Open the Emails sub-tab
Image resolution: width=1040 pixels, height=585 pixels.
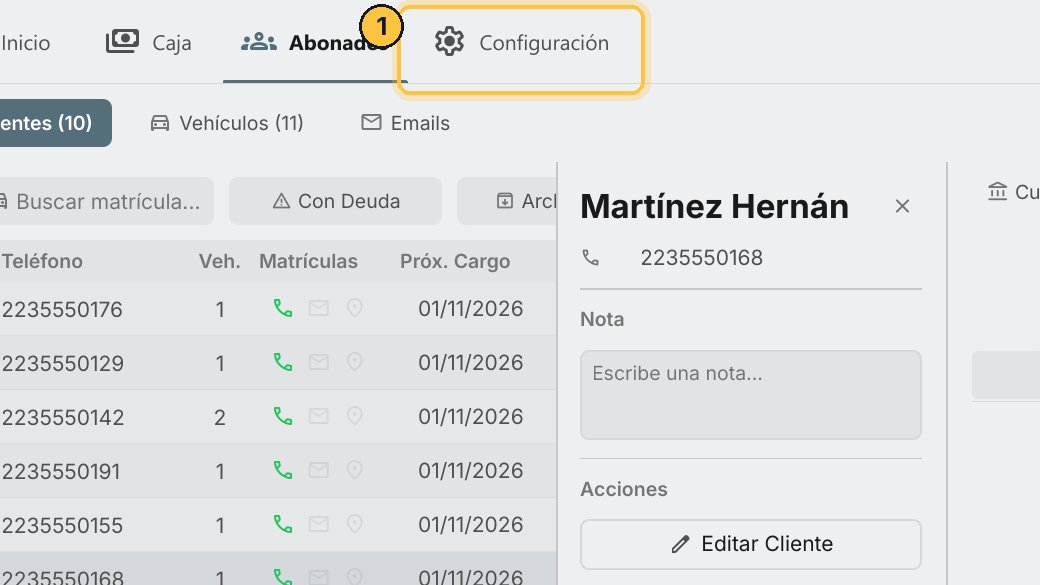tap(405, 123)
